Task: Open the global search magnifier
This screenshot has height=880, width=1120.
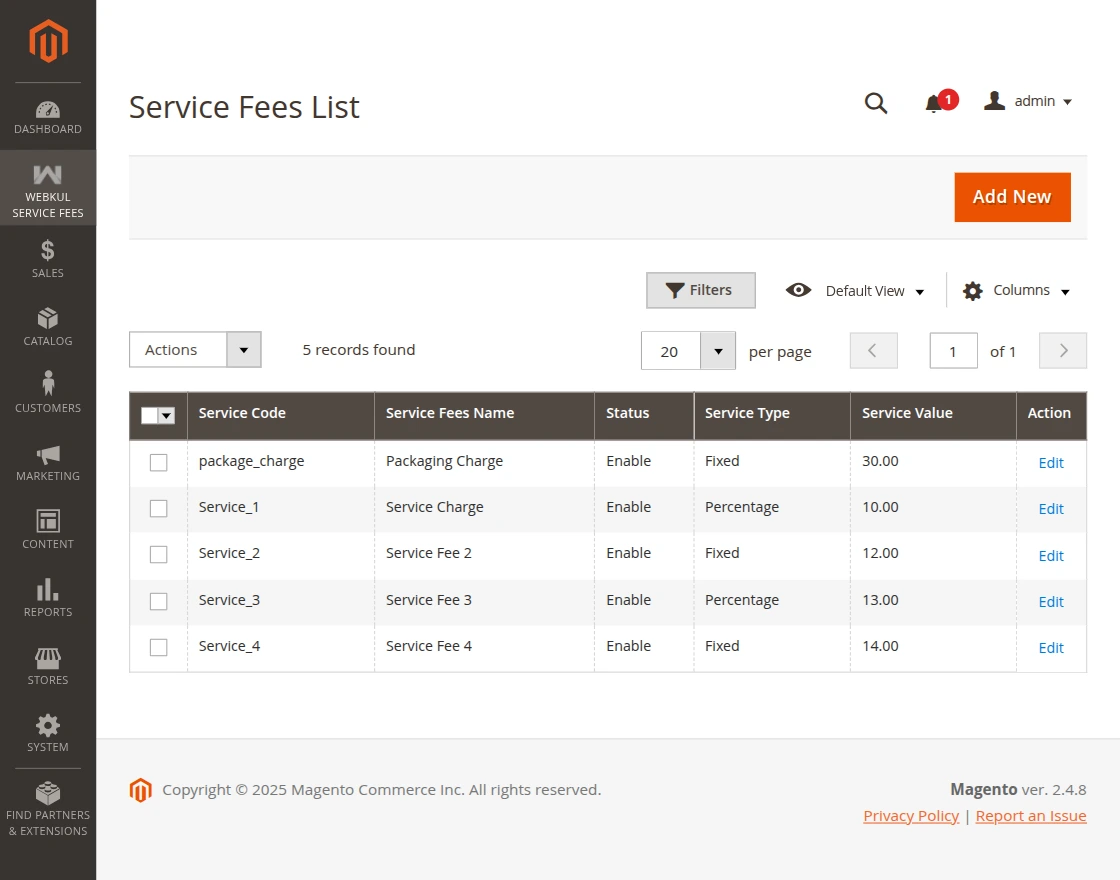Action: (876, 102)
